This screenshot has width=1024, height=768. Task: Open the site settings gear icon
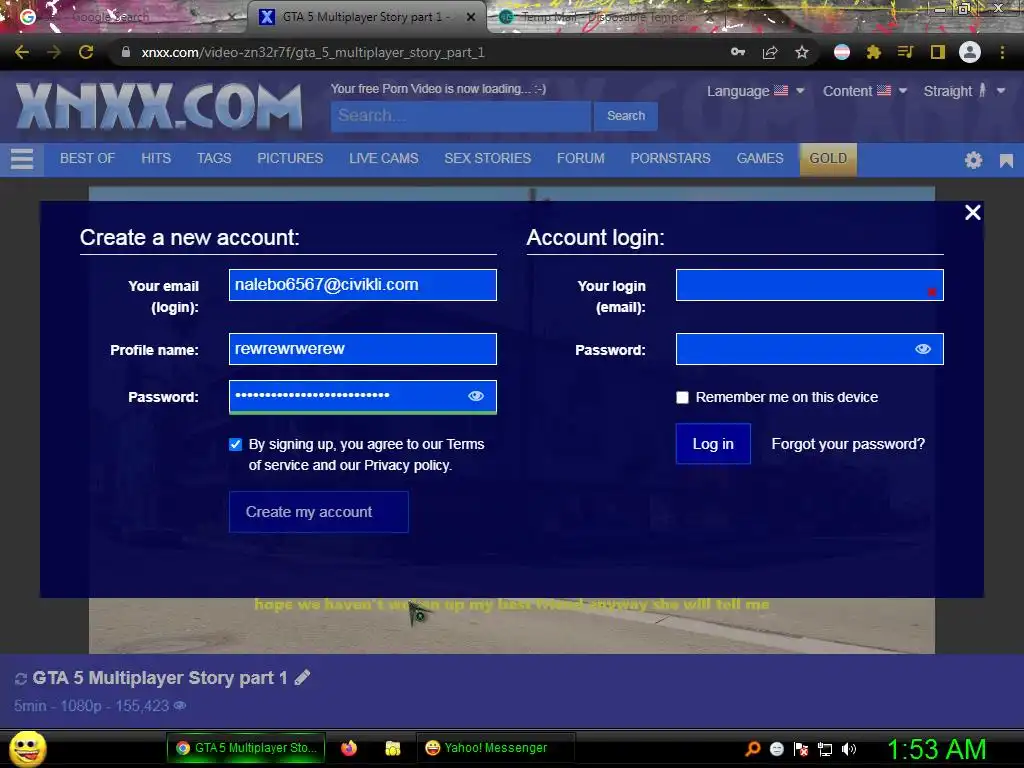coord(973,160)
